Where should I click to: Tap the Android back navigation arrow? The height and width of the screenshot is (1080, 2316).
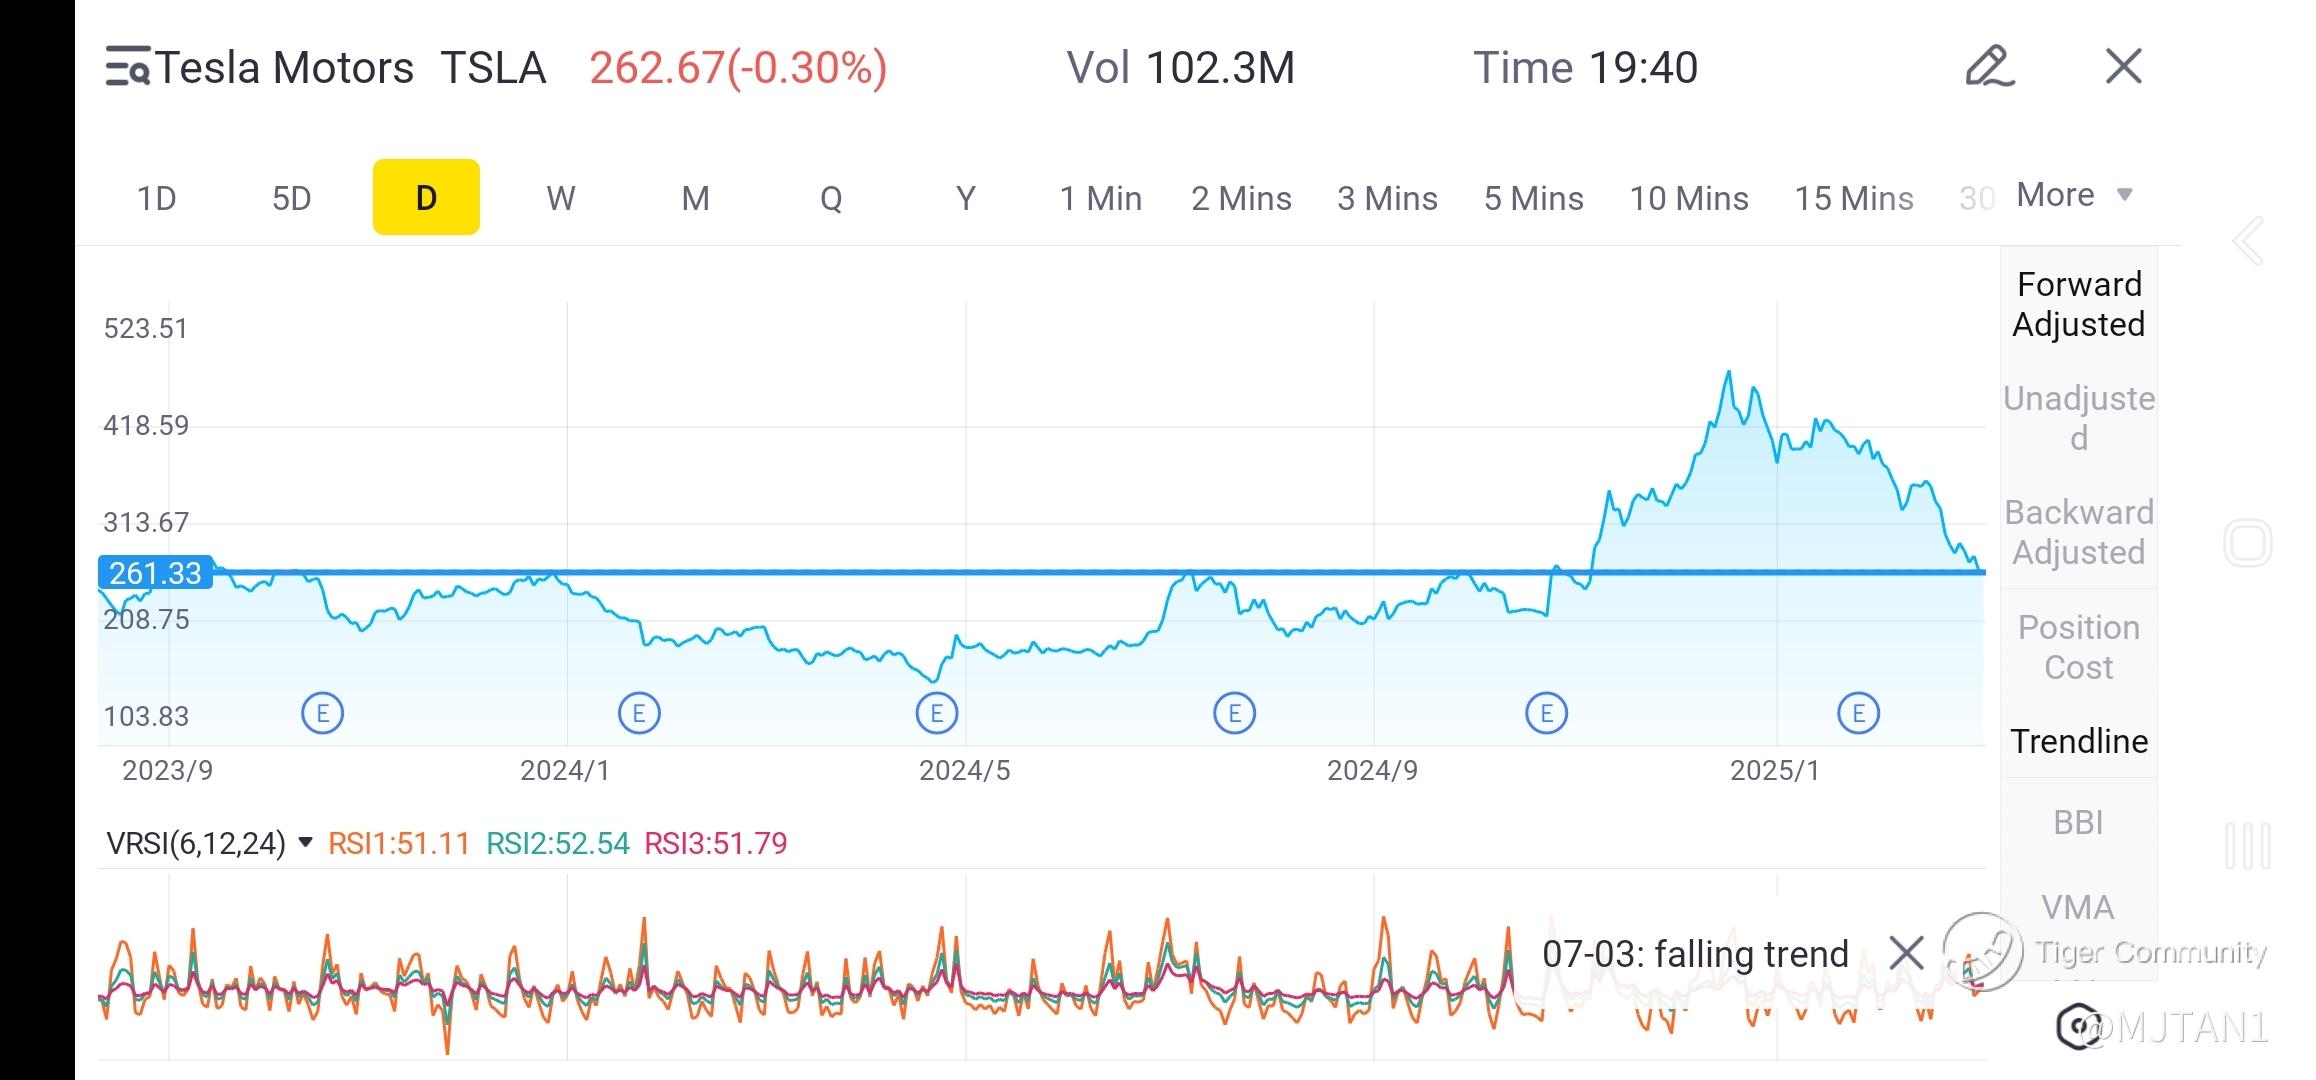(x=2247, y=241)
